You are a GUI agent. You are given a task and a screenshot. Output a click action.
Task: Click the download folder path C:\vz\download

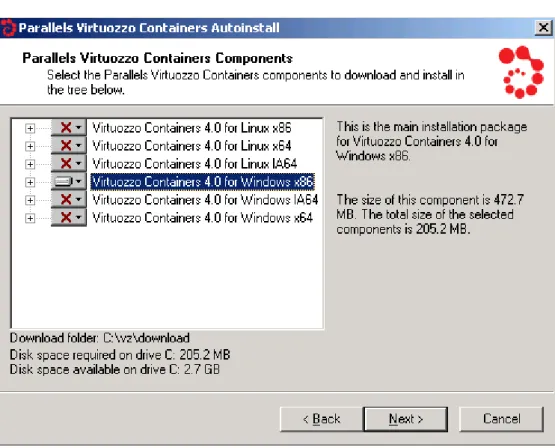coord(146,338)
